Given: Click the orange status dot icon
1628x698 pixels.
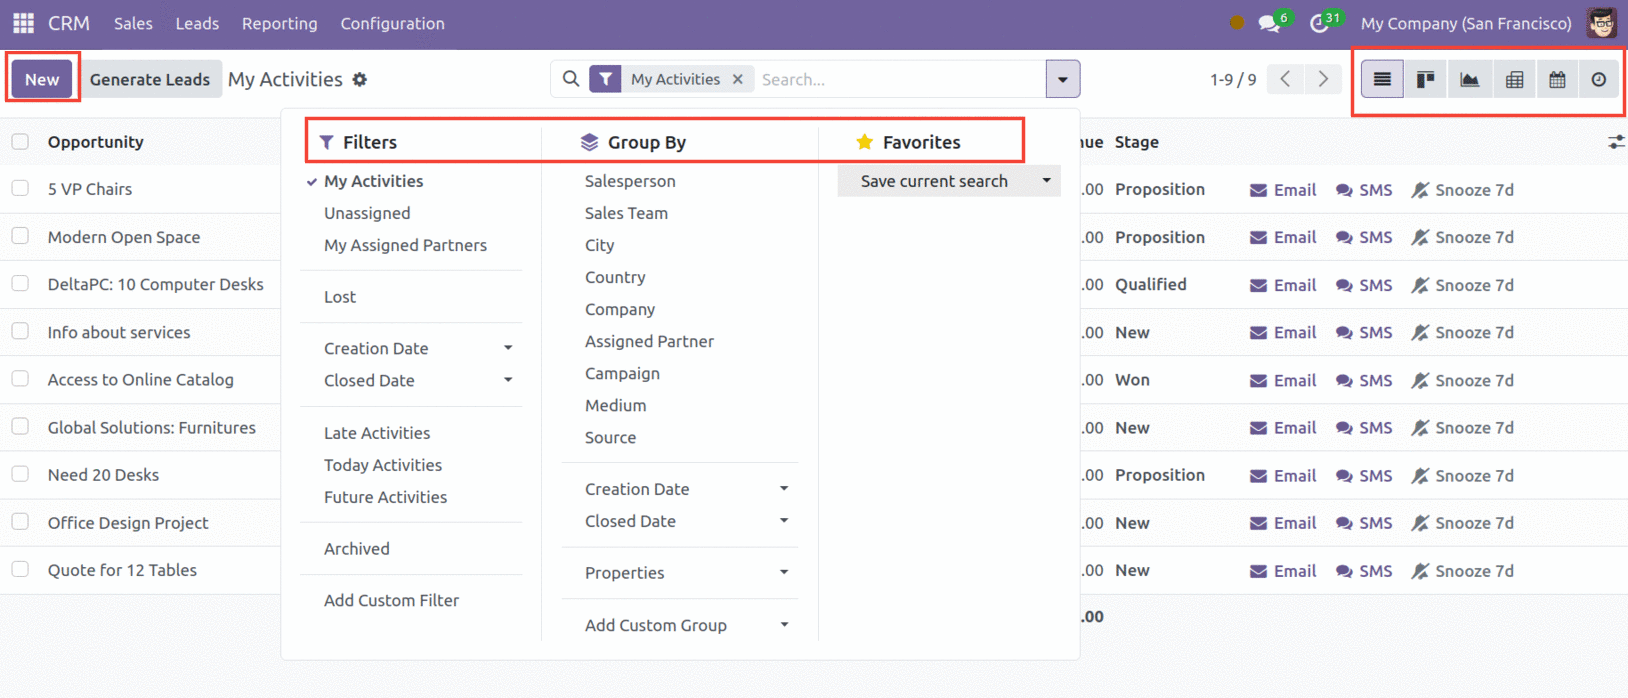Looking at the screenshot, I should 1237,23.
